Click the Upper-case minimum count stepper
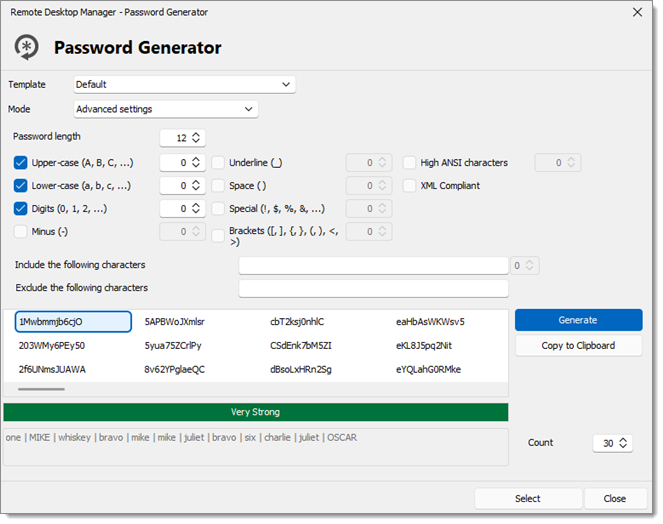 [182, 163]
